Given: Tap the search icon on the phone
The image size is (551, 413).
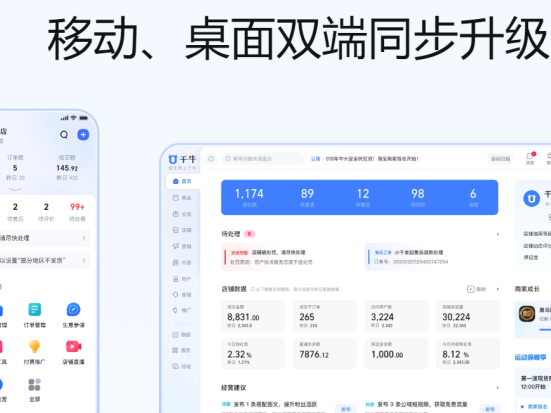Looking at the screenshot, I should 64,135.
